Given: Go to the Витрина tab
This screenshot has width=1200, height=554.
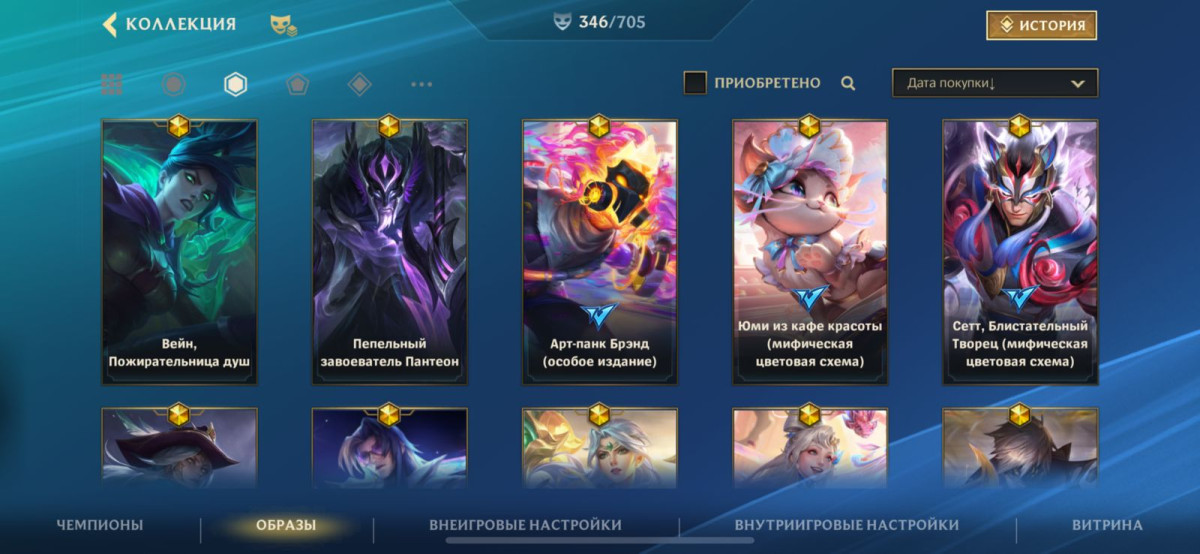Looking at the screenshot, I should (1107, 525).
